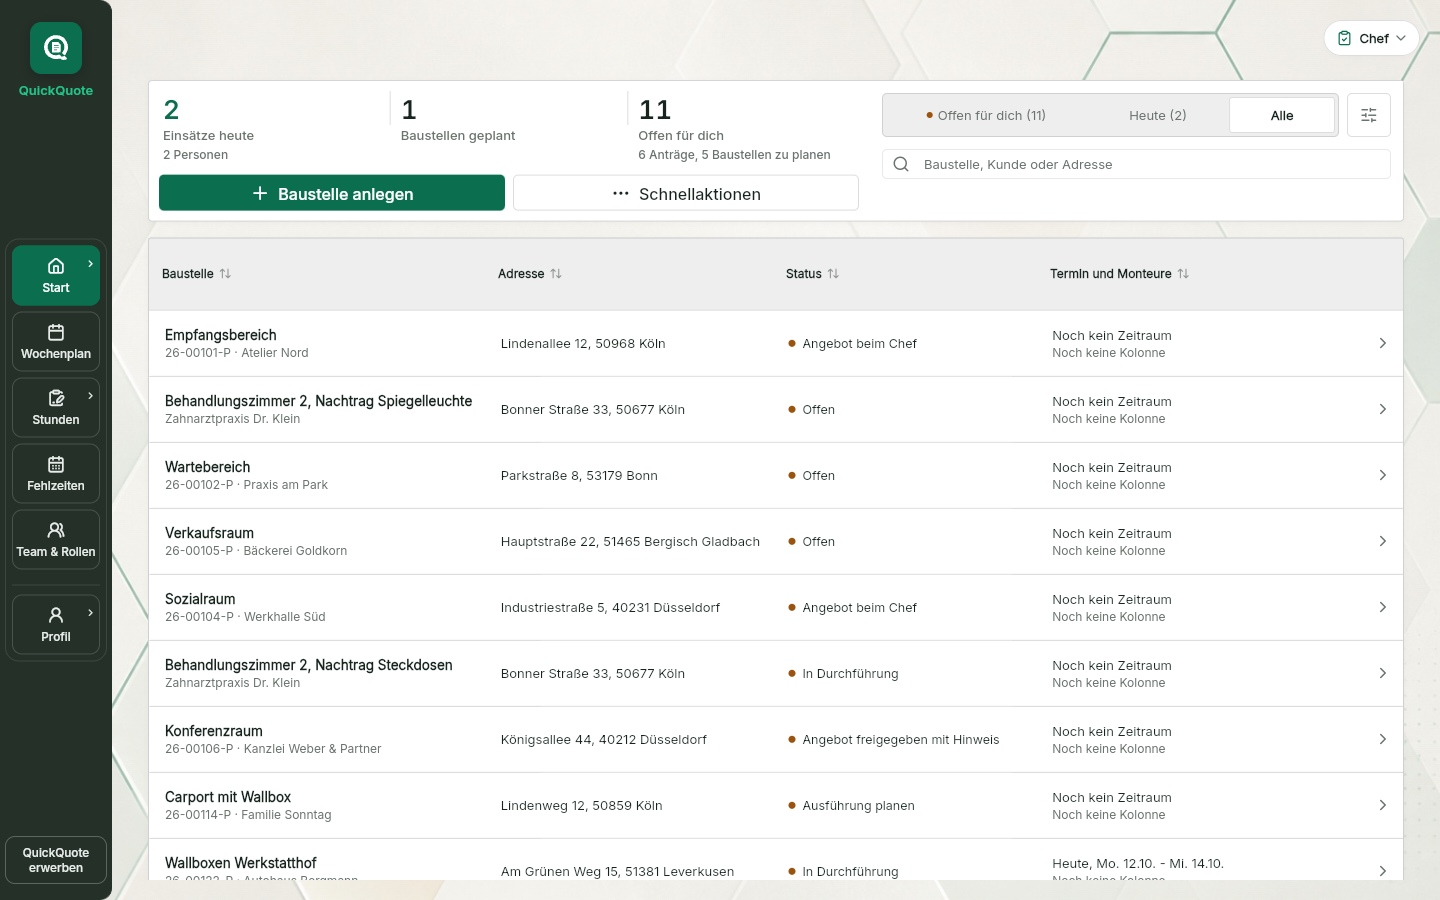Viewport: 1440px width, 900px height.
Task: Open Konferenzraum row details chevron
Action: click(x=1383, y=739)
